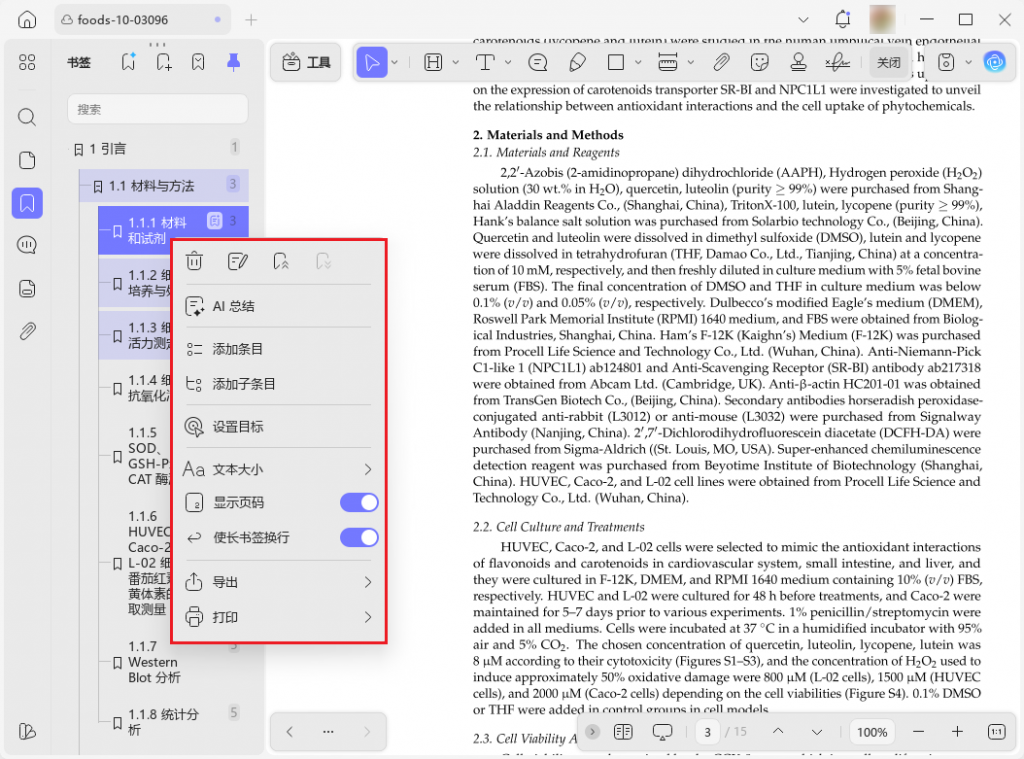Open the search panel in left sidebar
Image resolution: width=1024 pixels, height=759 pixels.
(x=27, y=117)
